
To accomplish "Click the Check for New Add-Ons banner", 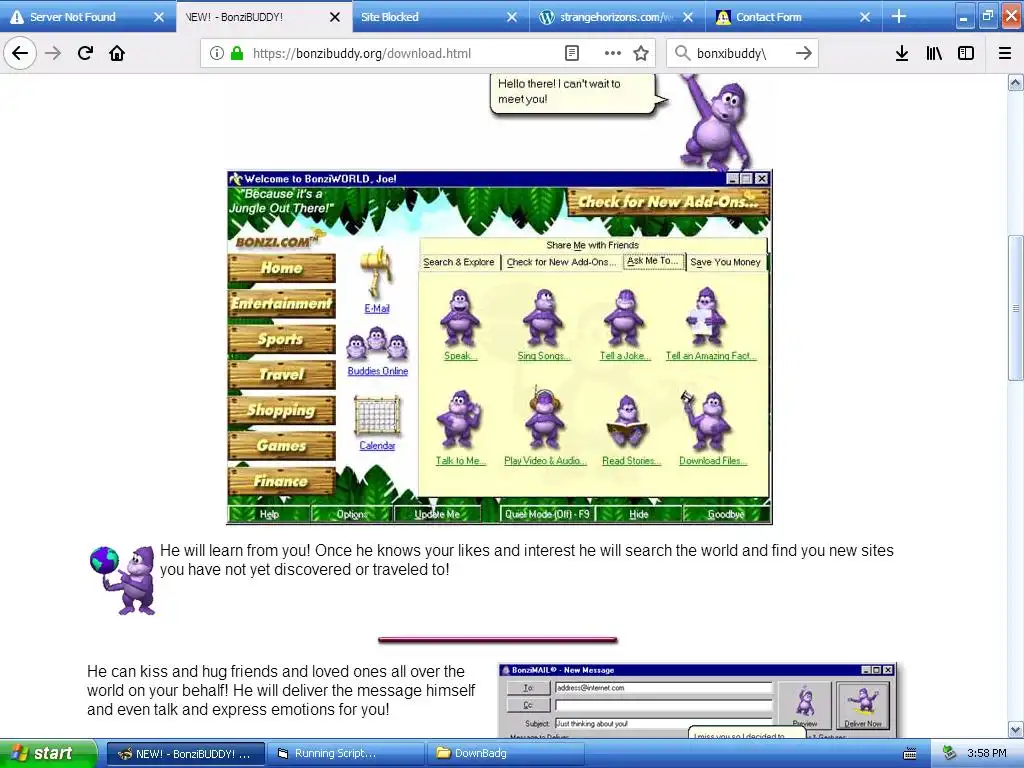I will [x=668, y=202].
